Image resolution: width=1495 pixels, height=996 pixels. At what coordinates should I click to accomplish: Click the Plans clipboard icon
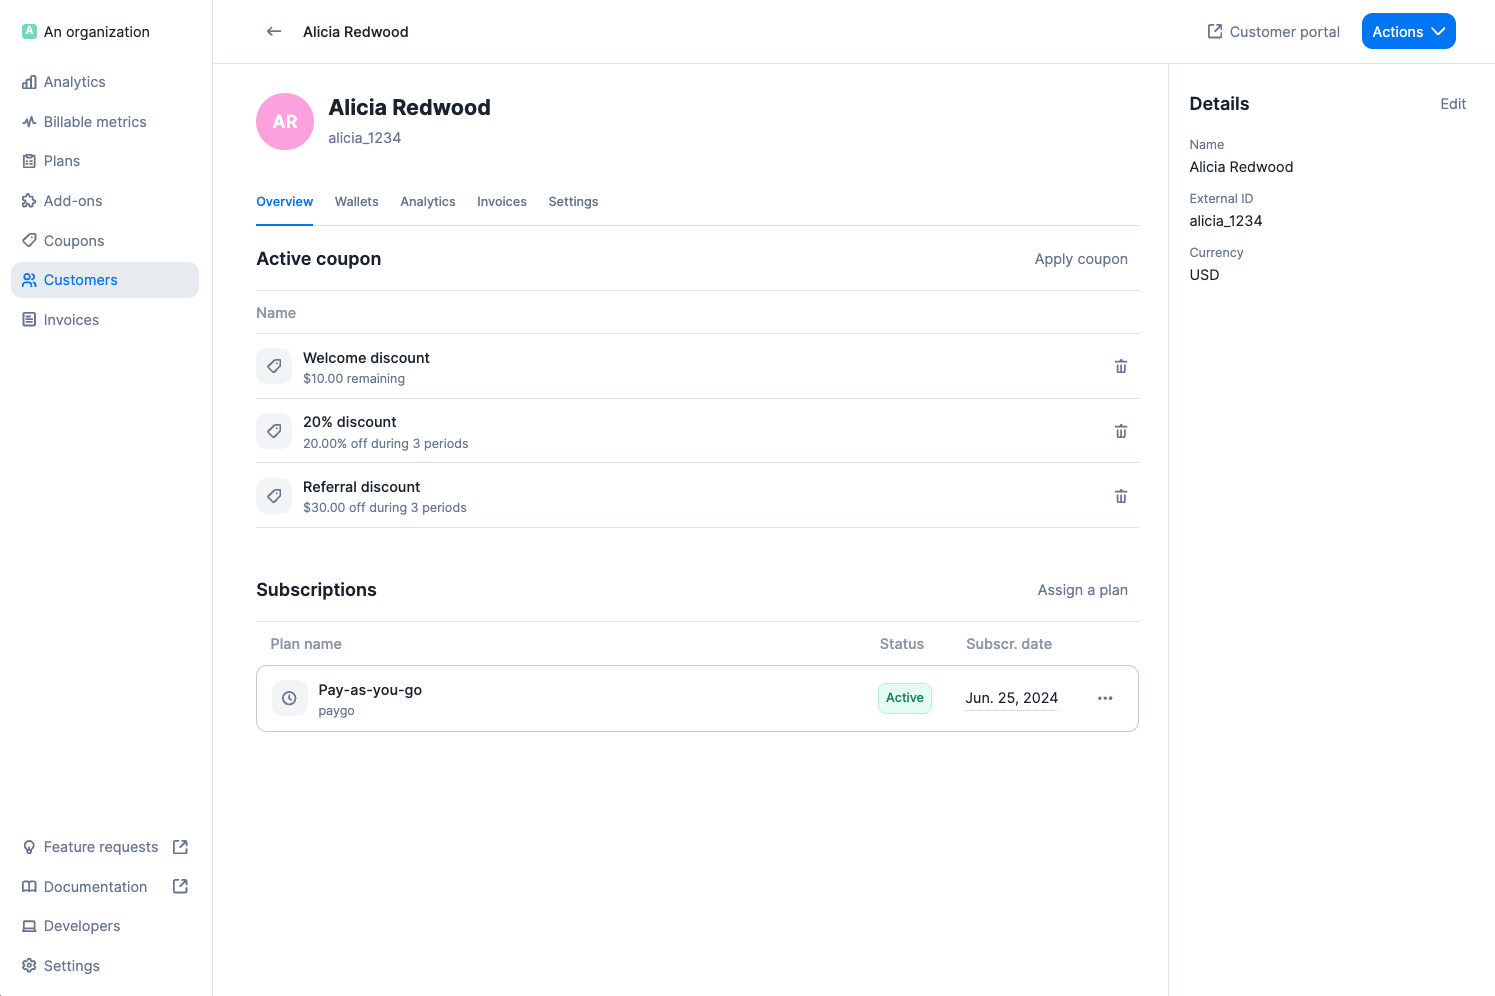tap(29, 161)
